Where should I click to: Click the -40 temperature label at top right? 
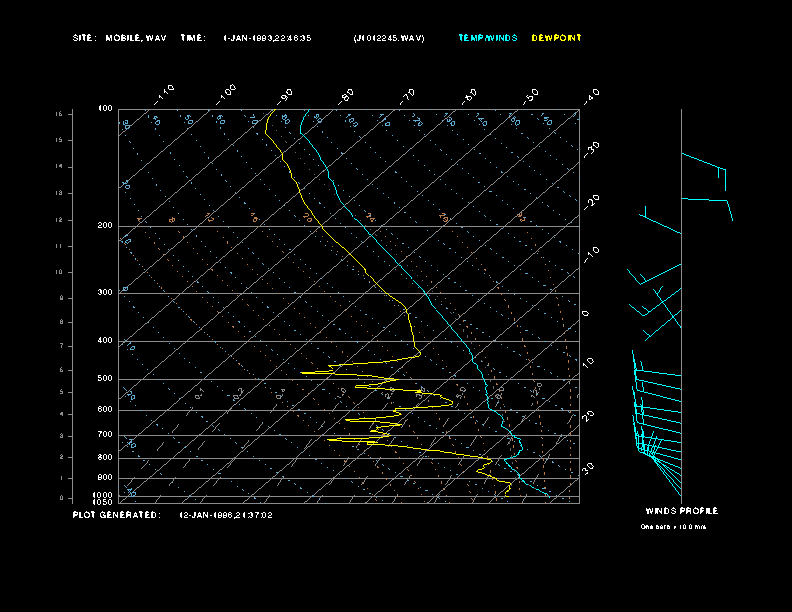point(591,95)
